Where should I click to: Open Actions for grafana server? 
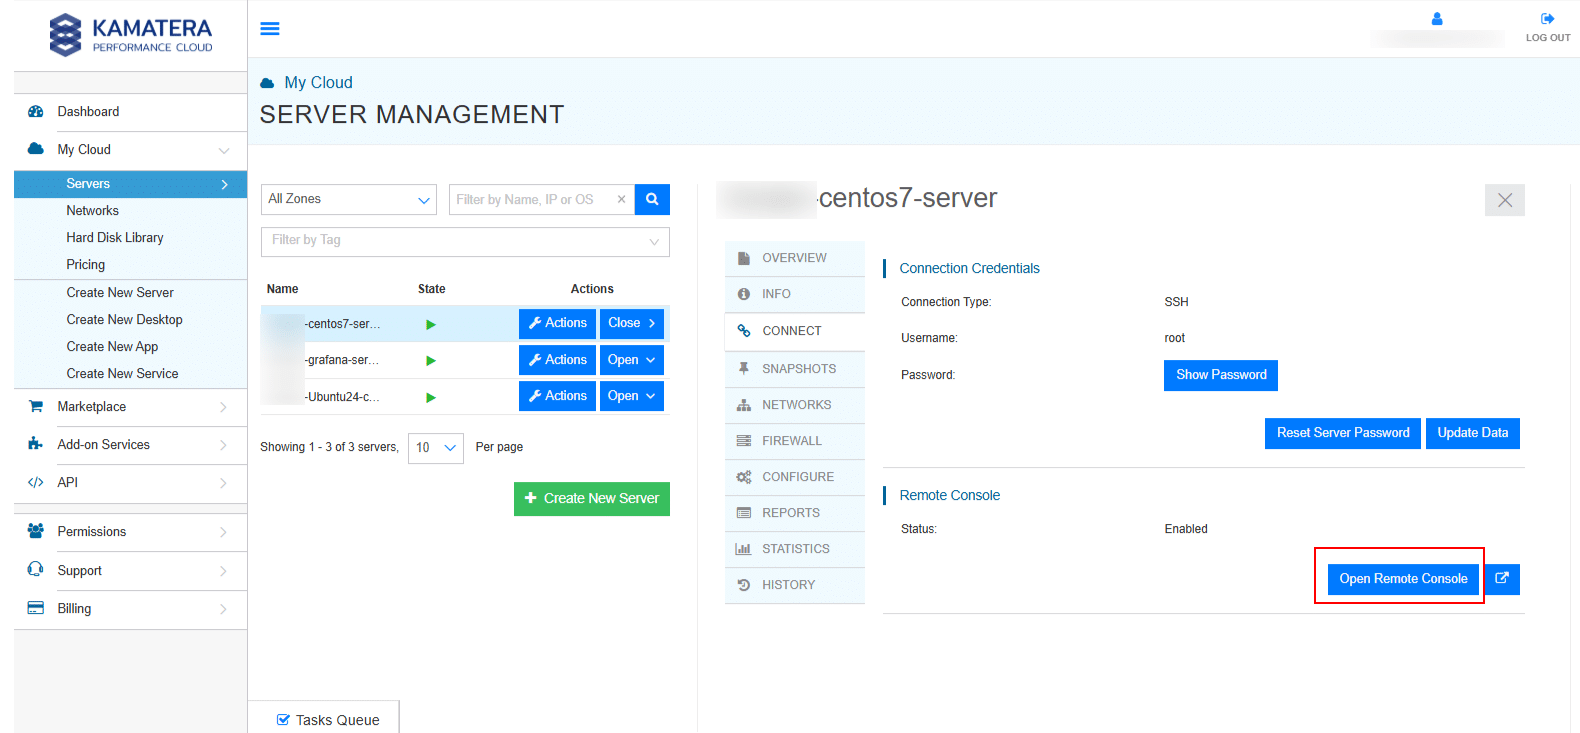click(x=557, y=360)
